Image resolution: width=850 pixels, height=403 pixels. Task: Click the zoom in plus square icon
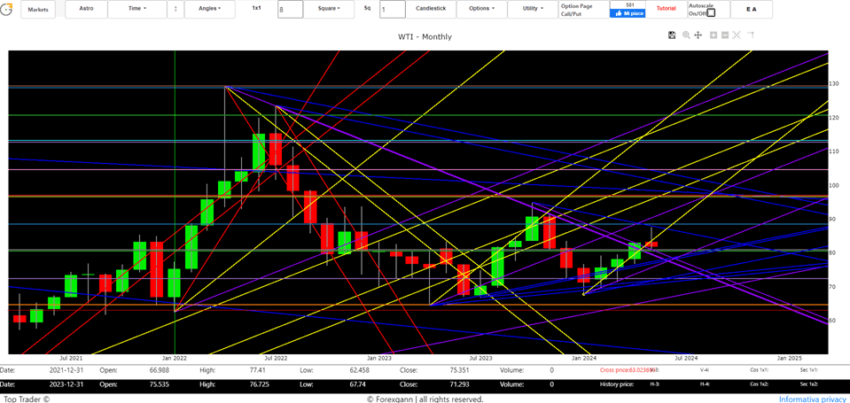713,35
